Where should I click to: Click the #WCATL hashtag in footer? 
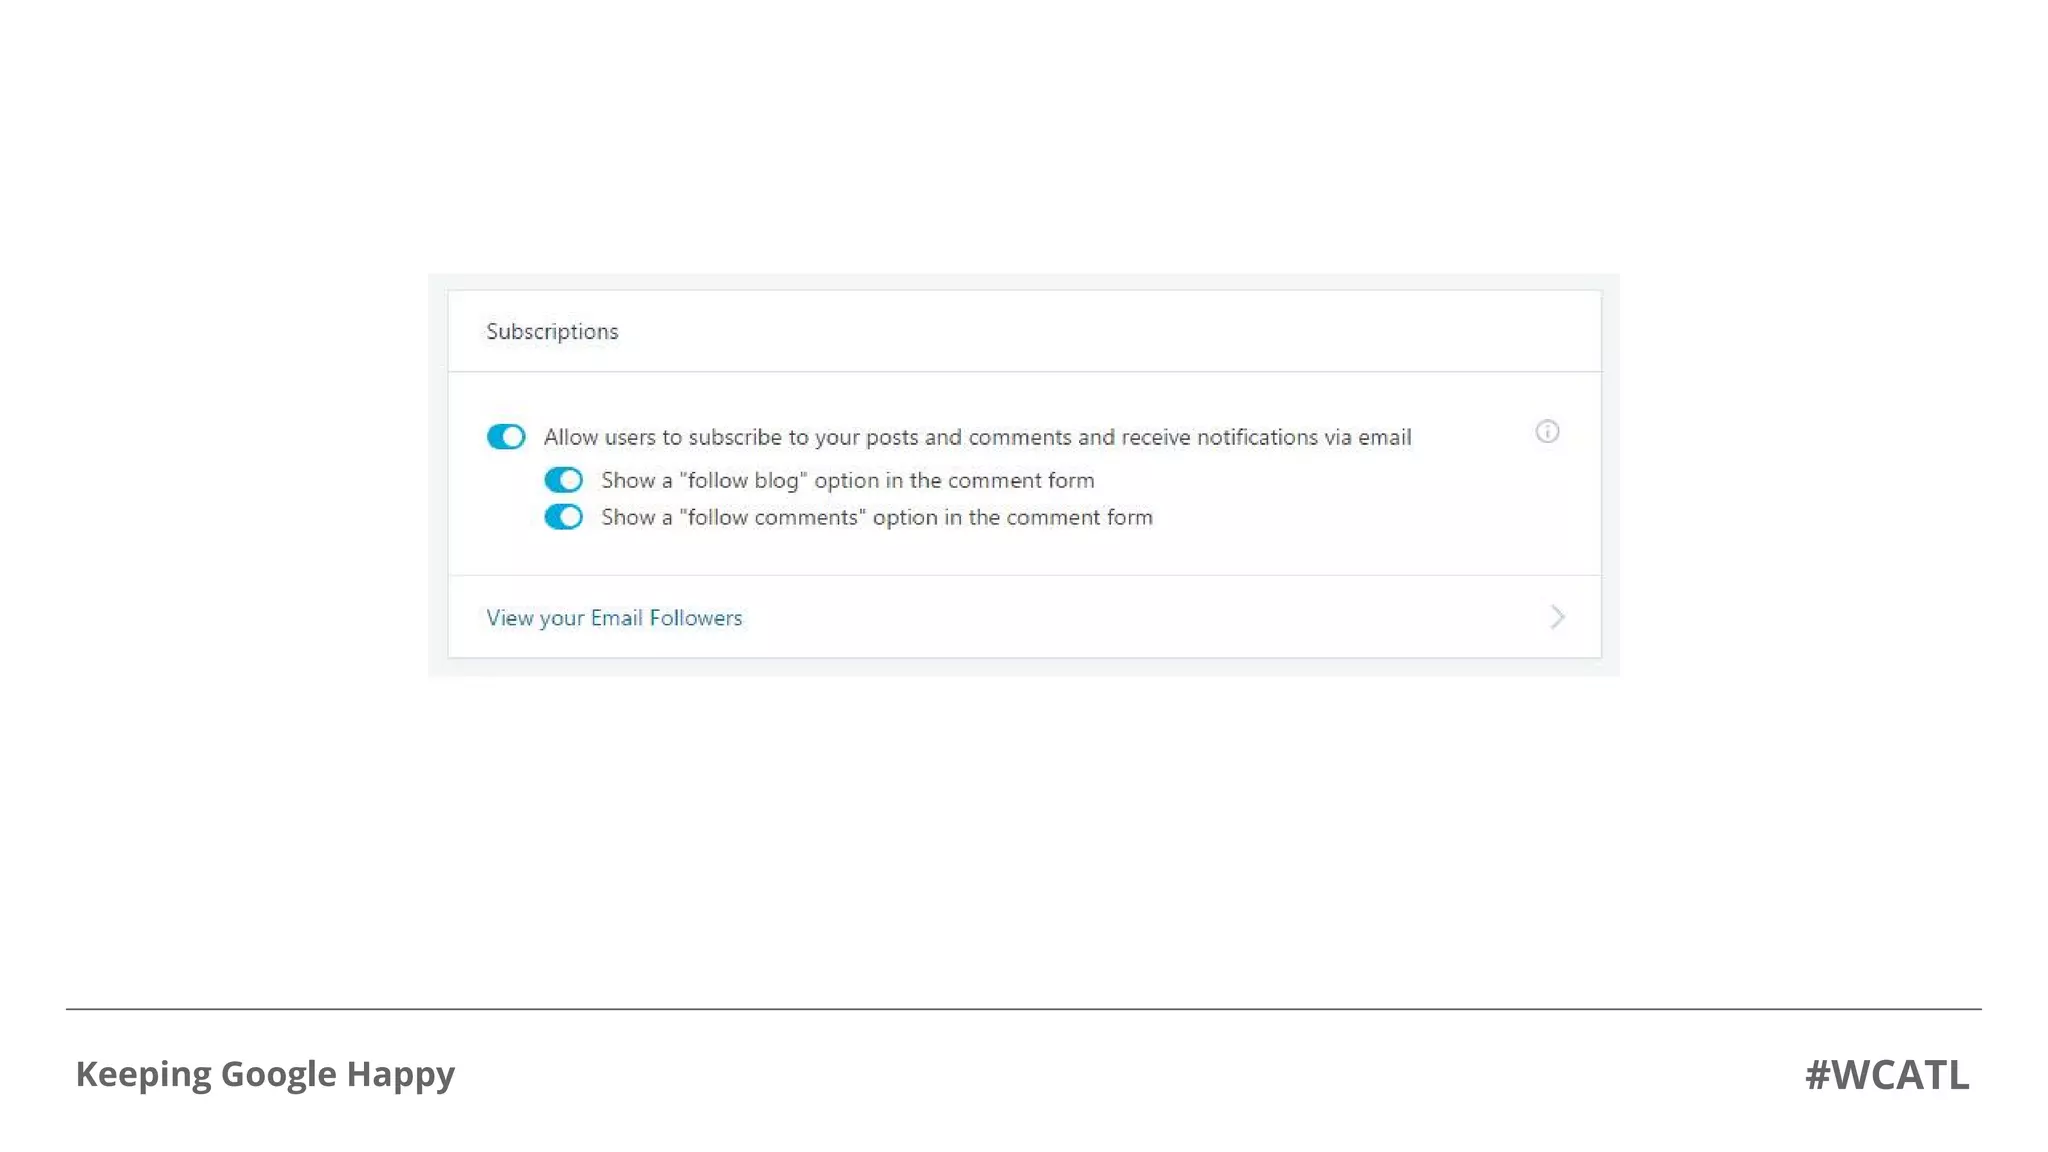pos(1886,1075)
